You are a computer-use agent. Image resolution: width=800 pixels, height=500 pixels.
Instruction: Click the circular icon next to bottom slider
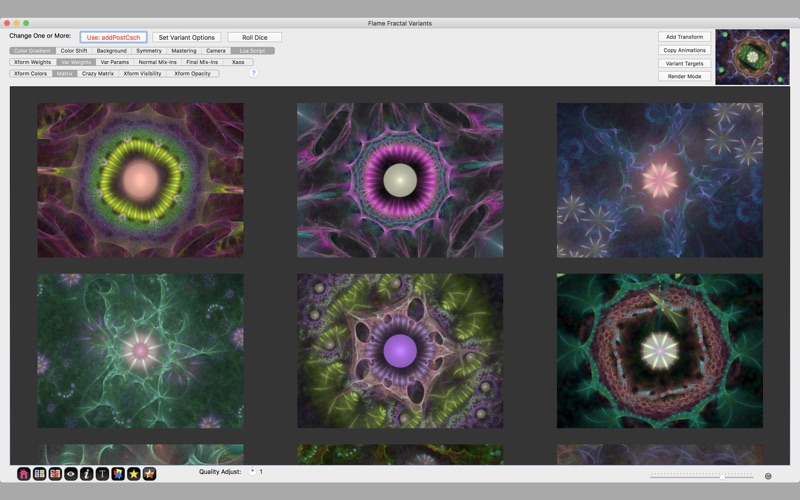(x=768, y=476)
